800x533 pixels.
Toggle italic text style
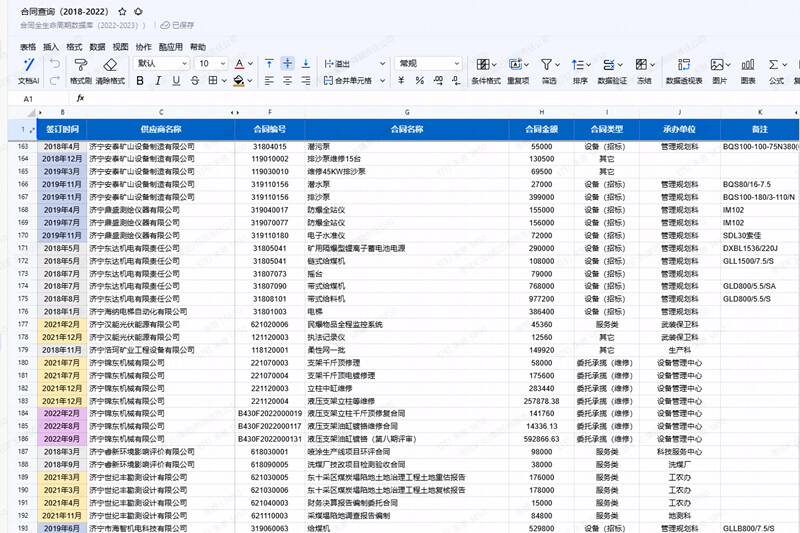(x=160, y=80)
